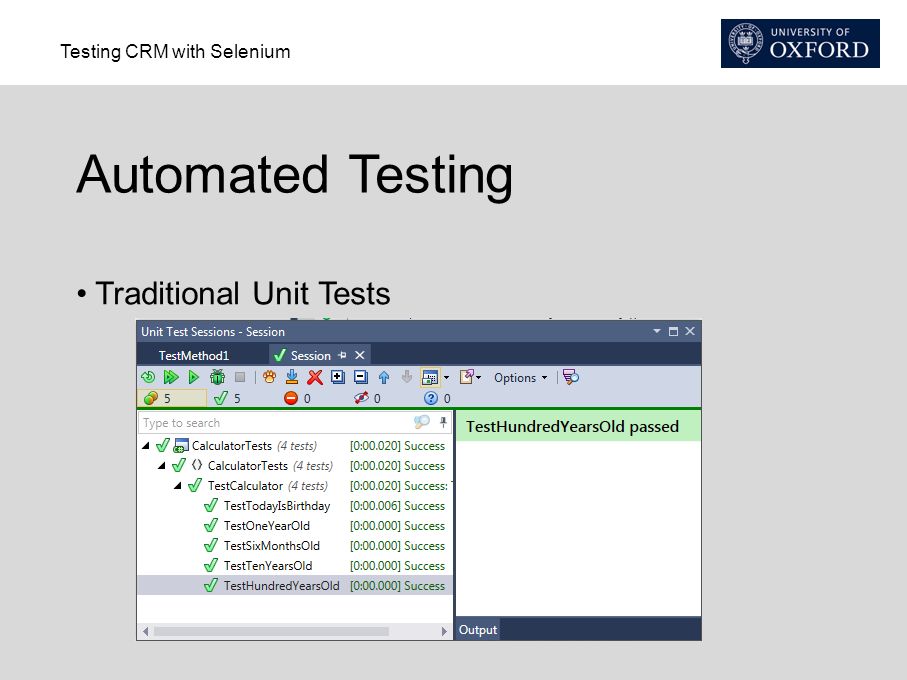The height and width of the screenshot is (680, 907).
Task: Click the pin icon beside search box
Action: pos(443,422)
